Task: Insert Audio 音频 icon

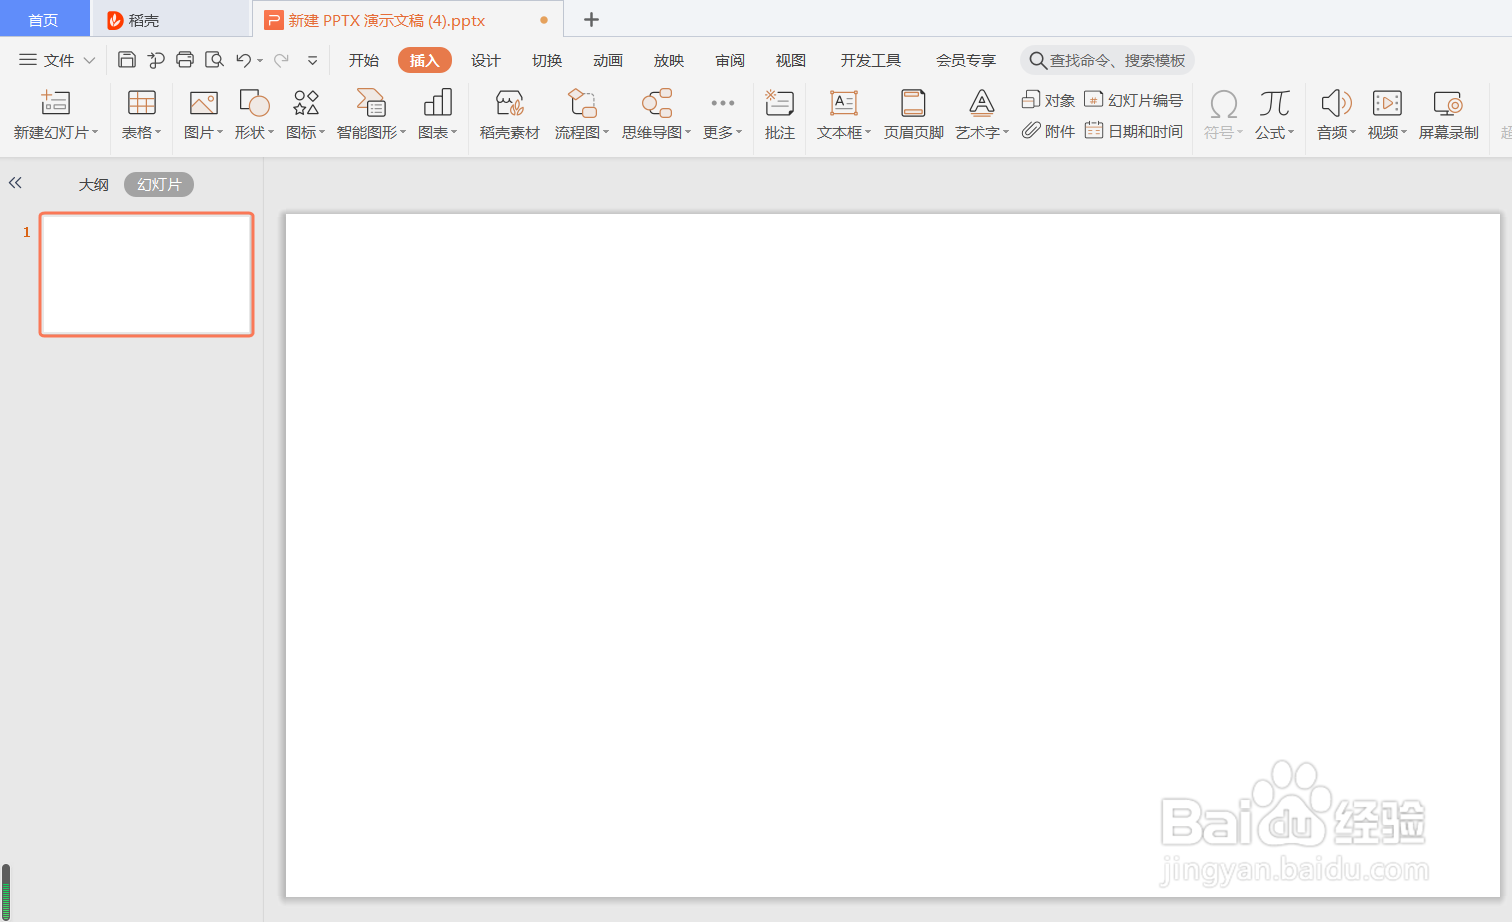Action: tap(1336, 103)
